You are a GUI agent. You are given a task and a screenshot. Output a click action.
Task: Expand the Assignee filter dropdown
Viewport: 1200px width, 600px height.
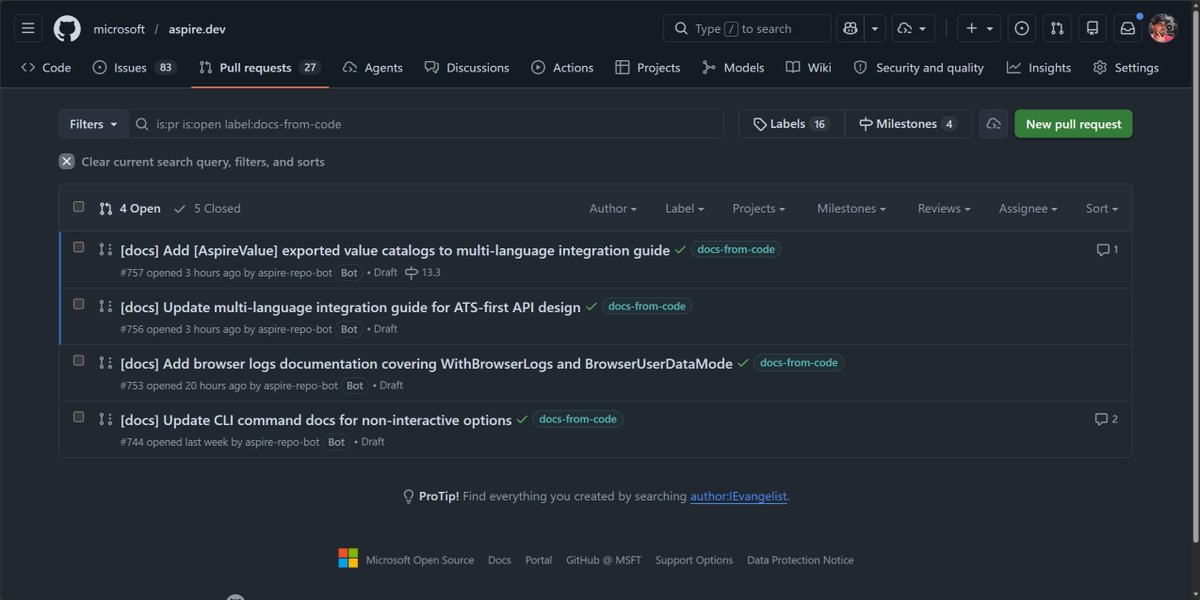click(x=1029, y=208)
